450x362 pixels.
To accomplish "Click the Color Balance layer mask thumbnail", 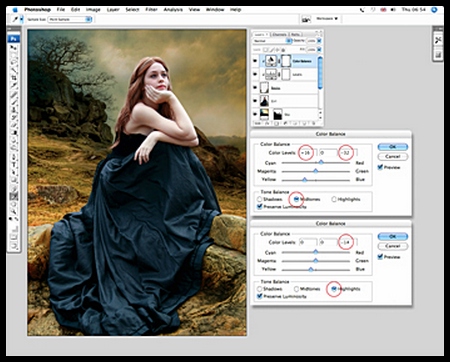I will pyautogui.click(x=286, y=61).
